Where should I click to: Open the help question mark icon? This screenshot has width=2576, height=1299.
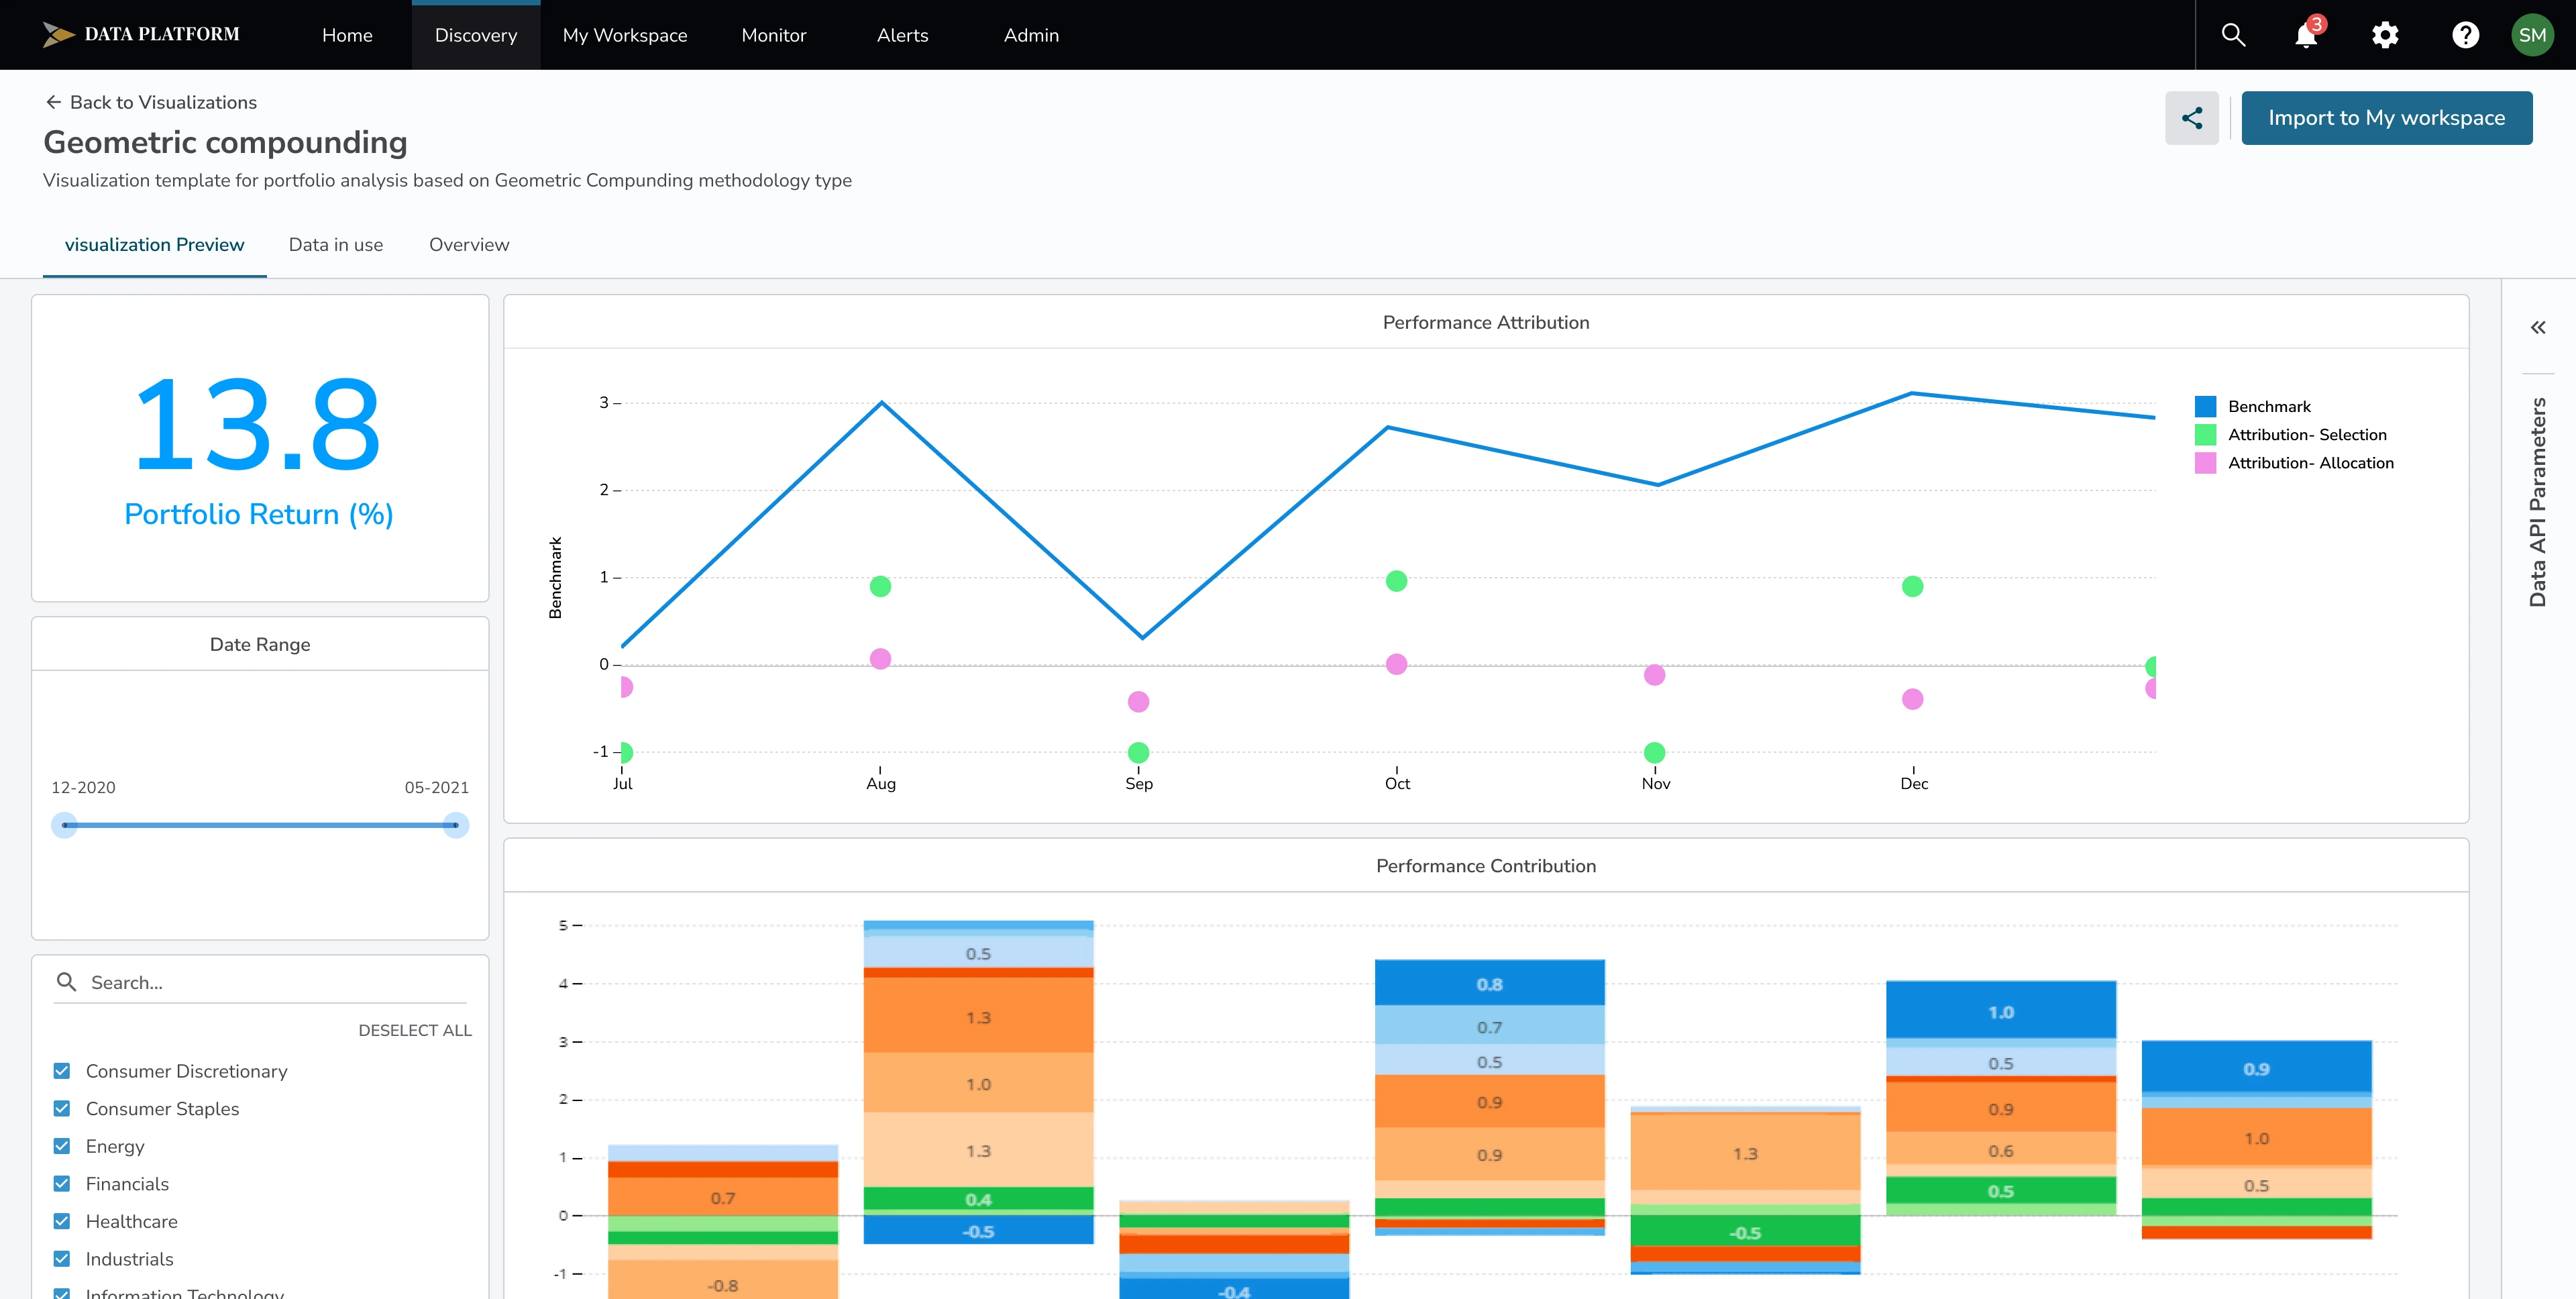(2465, 35)
